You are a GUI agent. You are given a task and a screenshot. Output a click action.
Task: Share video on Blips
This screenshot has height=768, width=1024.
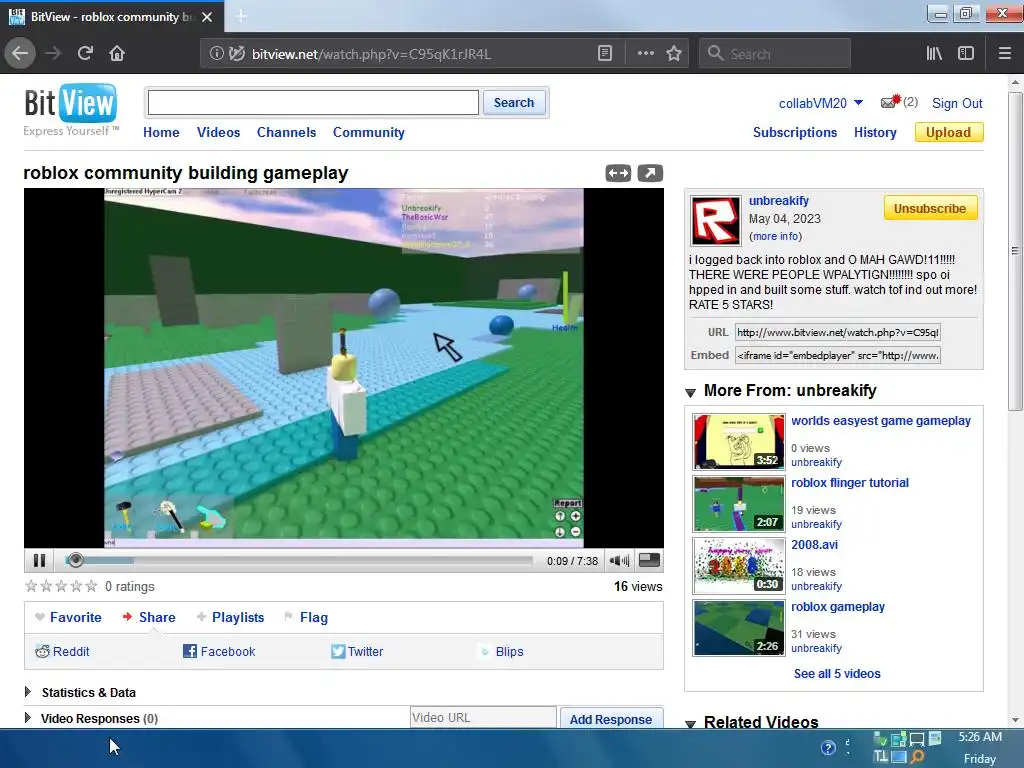(x=502, y=651)
